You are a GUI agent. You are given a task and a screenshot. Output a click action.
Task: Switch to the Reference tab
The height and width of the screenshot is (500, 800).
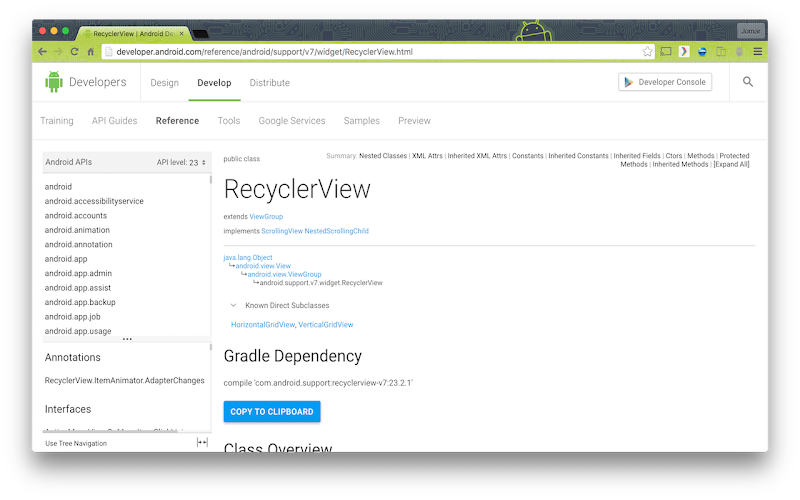coord(177,121)
